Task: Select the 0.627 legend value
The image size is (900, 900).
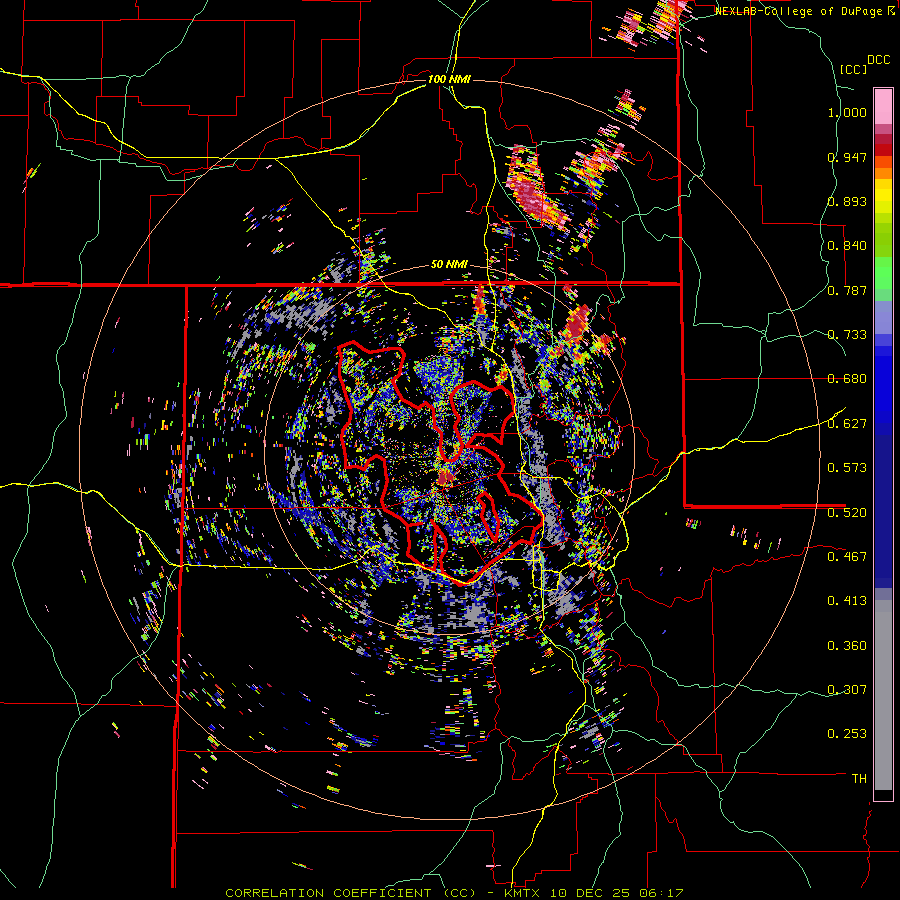Action: (x=847, y=424)
